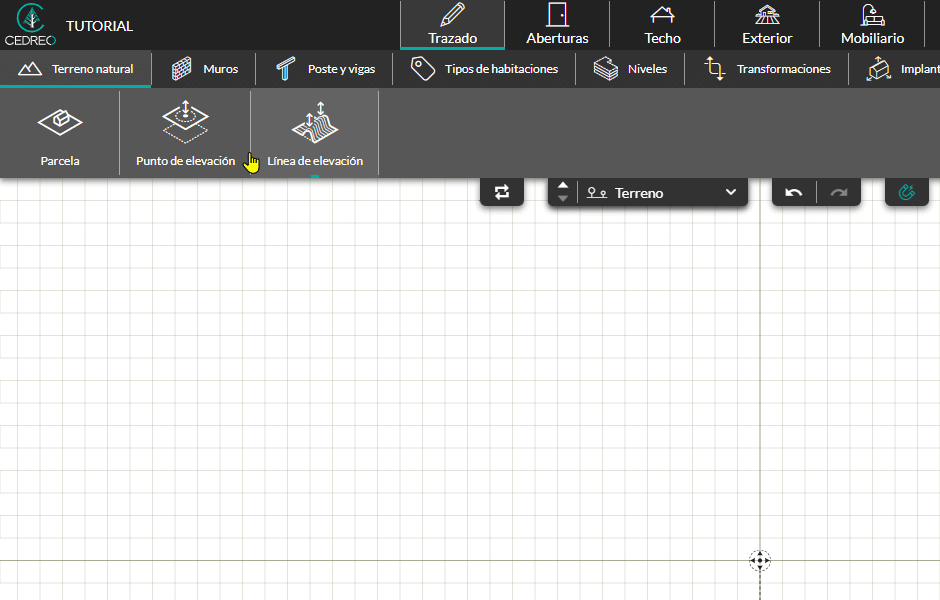Click the redo arrow icon

pyautogui.click(x=839, y=192)
